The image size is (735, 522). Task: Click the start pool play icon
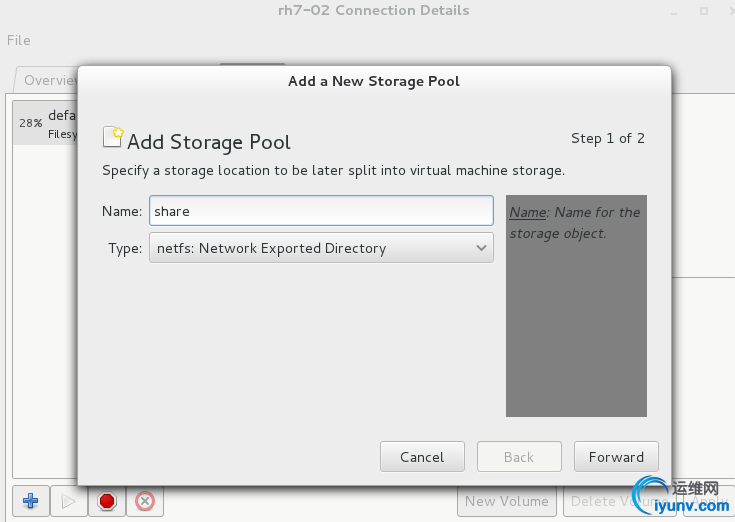pos(68,501)
